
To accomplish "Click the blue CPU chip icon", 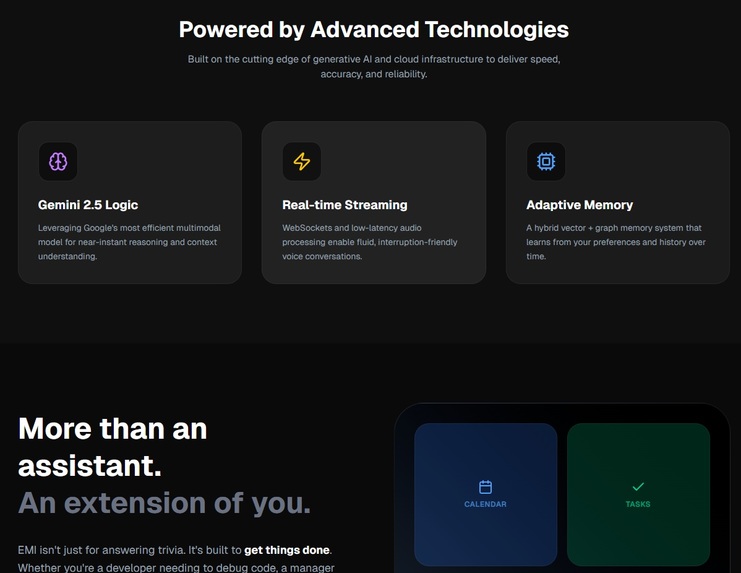I will coord(546,162).
